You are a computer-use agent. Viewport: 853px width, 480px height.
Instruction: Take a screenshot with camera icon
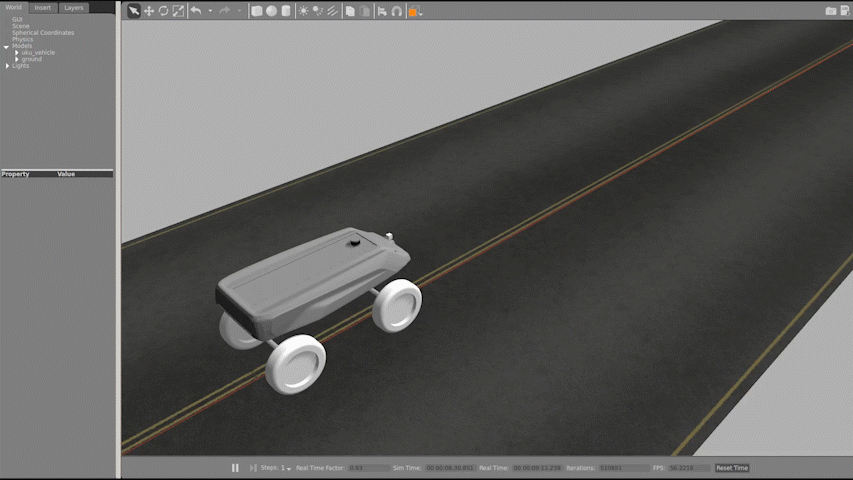[830, 11]
